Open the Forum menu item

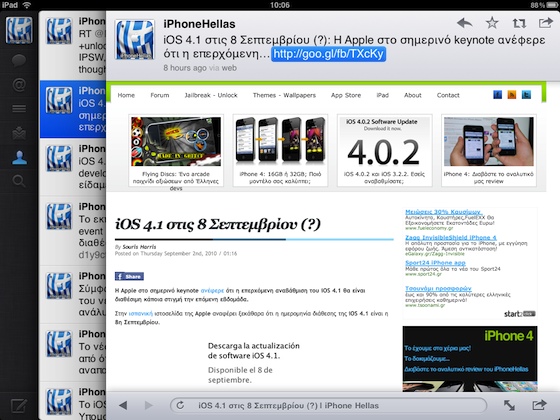point(160,95)
